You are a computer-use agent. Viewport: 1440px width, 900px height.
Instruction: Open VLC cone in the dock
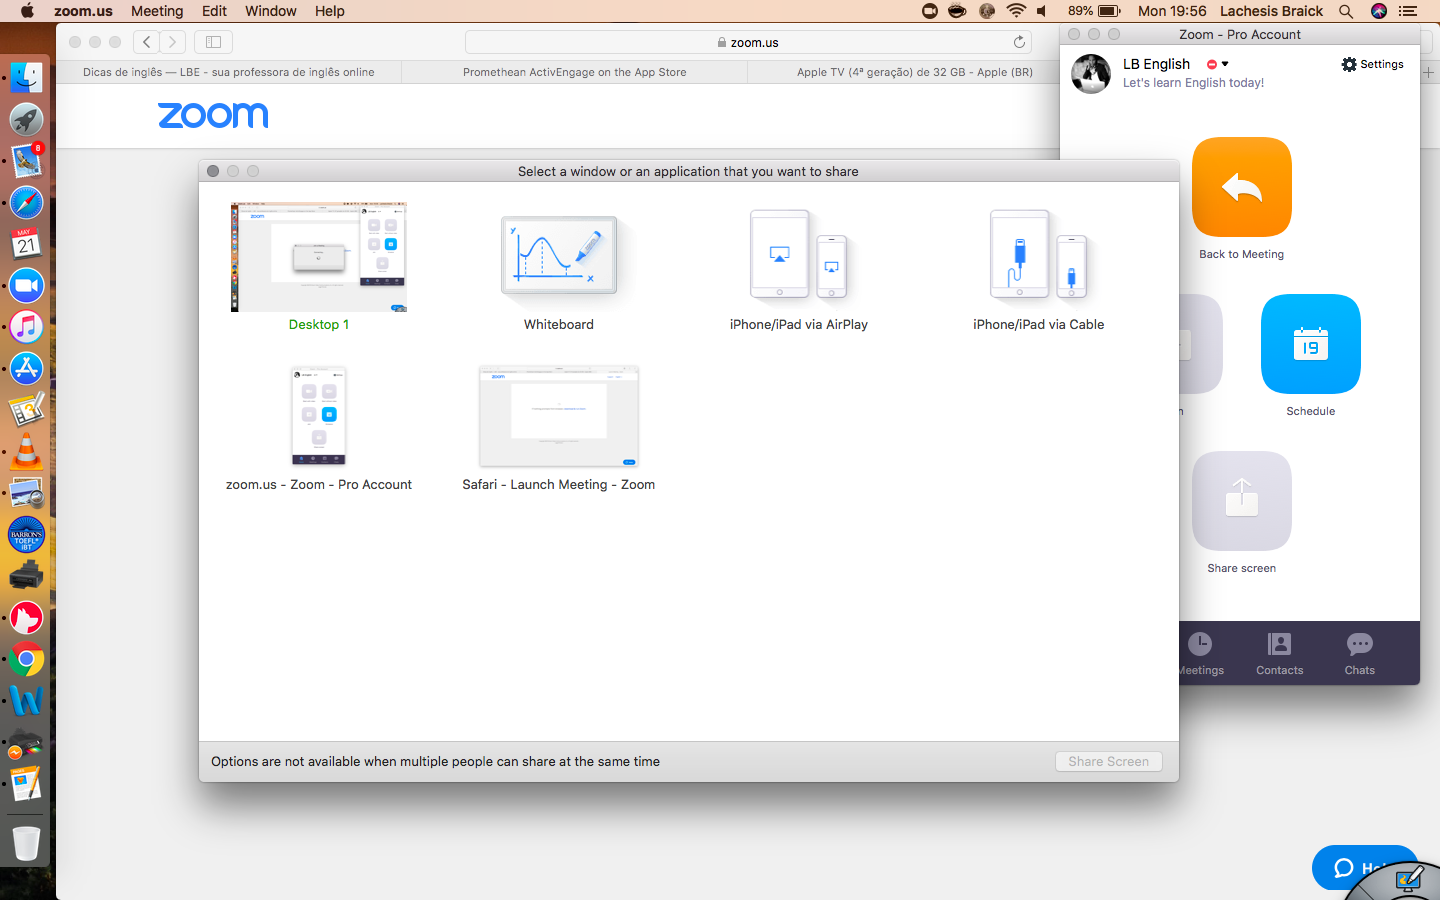click(27, 452)
